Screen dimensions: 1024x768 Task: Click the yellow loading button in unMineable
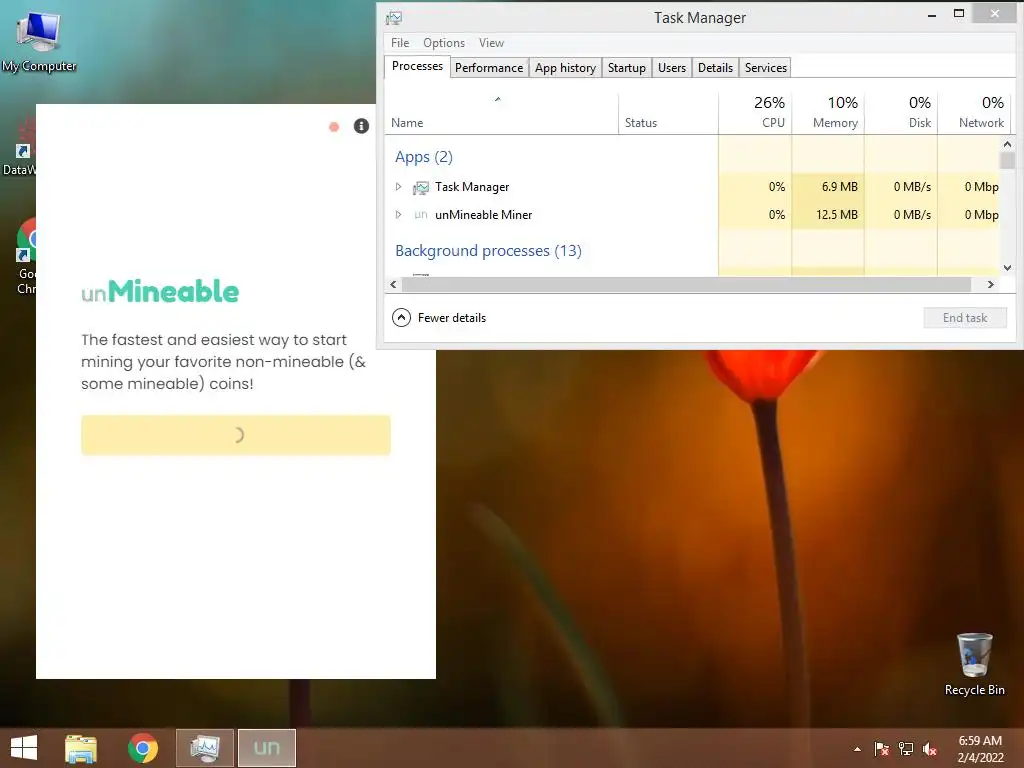(236, 435)
